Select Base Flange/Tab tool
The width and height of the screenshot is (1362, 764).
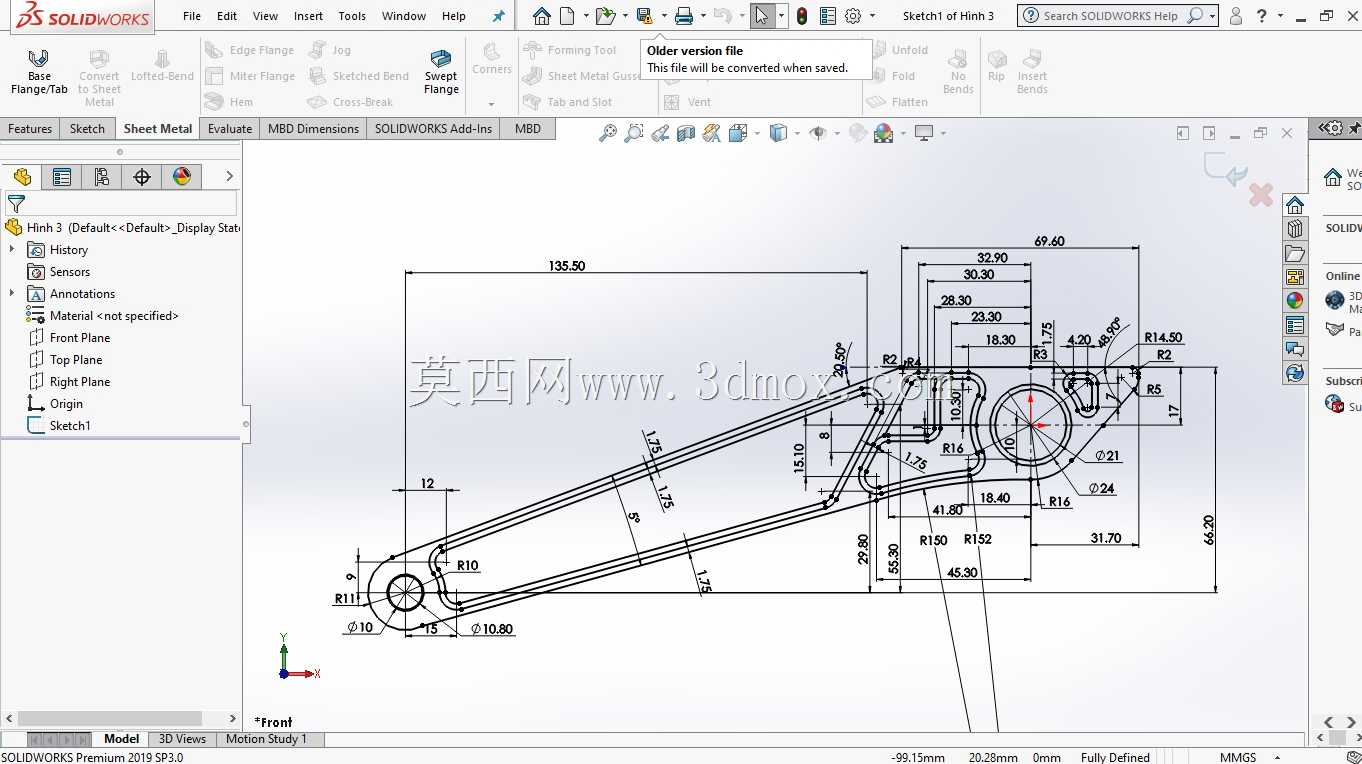pyautogui.click(x=39, y=71)
